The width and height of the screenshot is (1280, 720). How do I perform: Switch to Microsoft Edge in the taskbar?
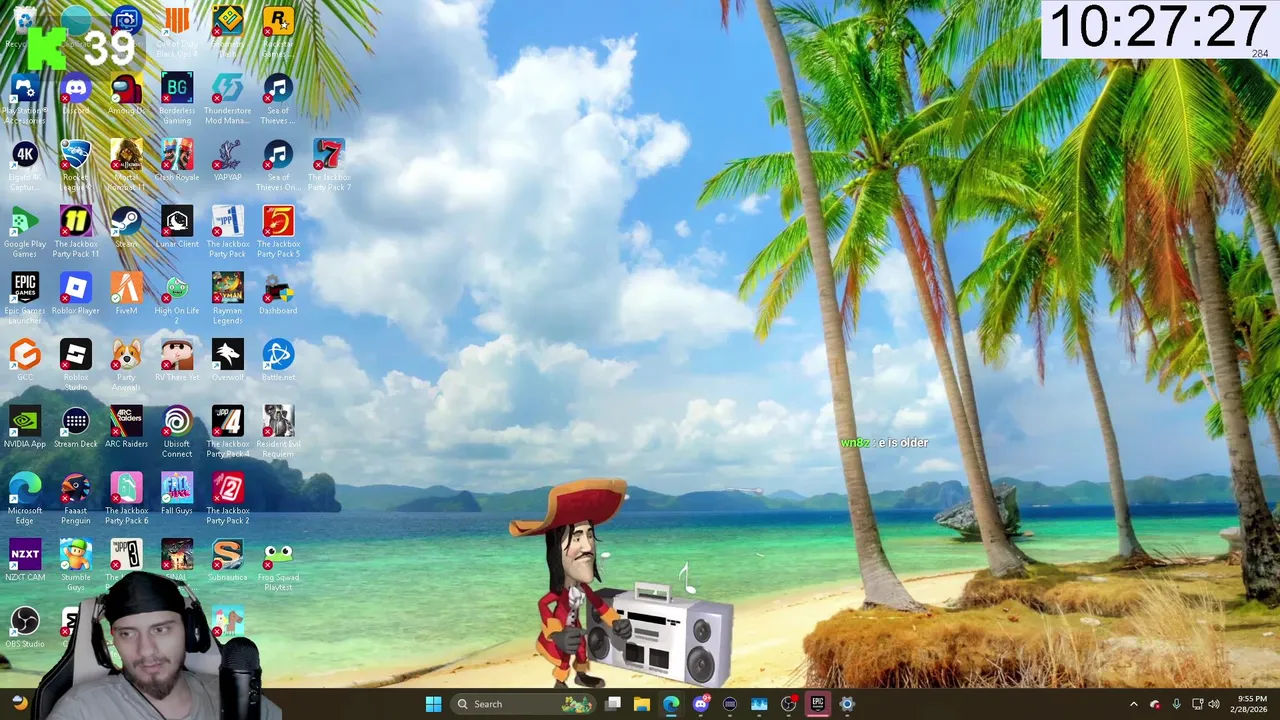671,704
